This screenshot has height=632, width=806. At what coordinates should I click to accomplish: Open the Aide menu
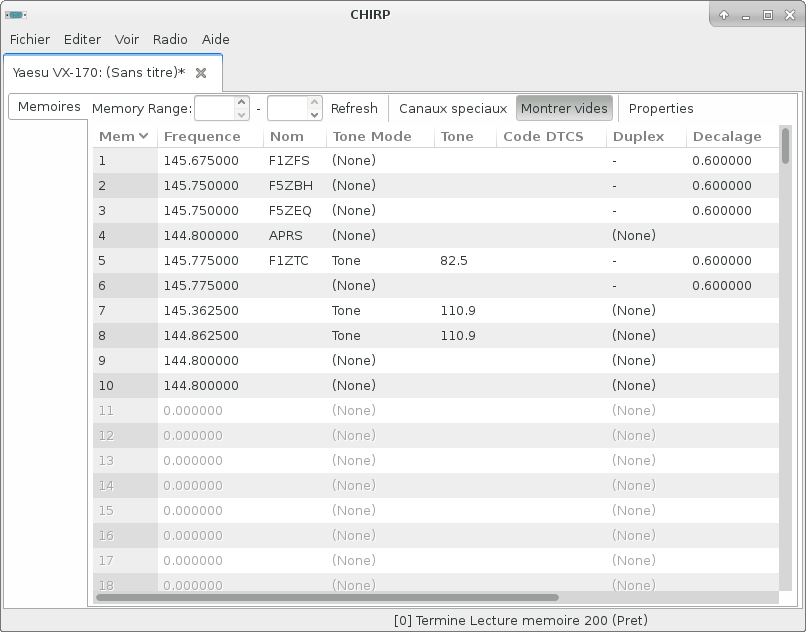216,40
